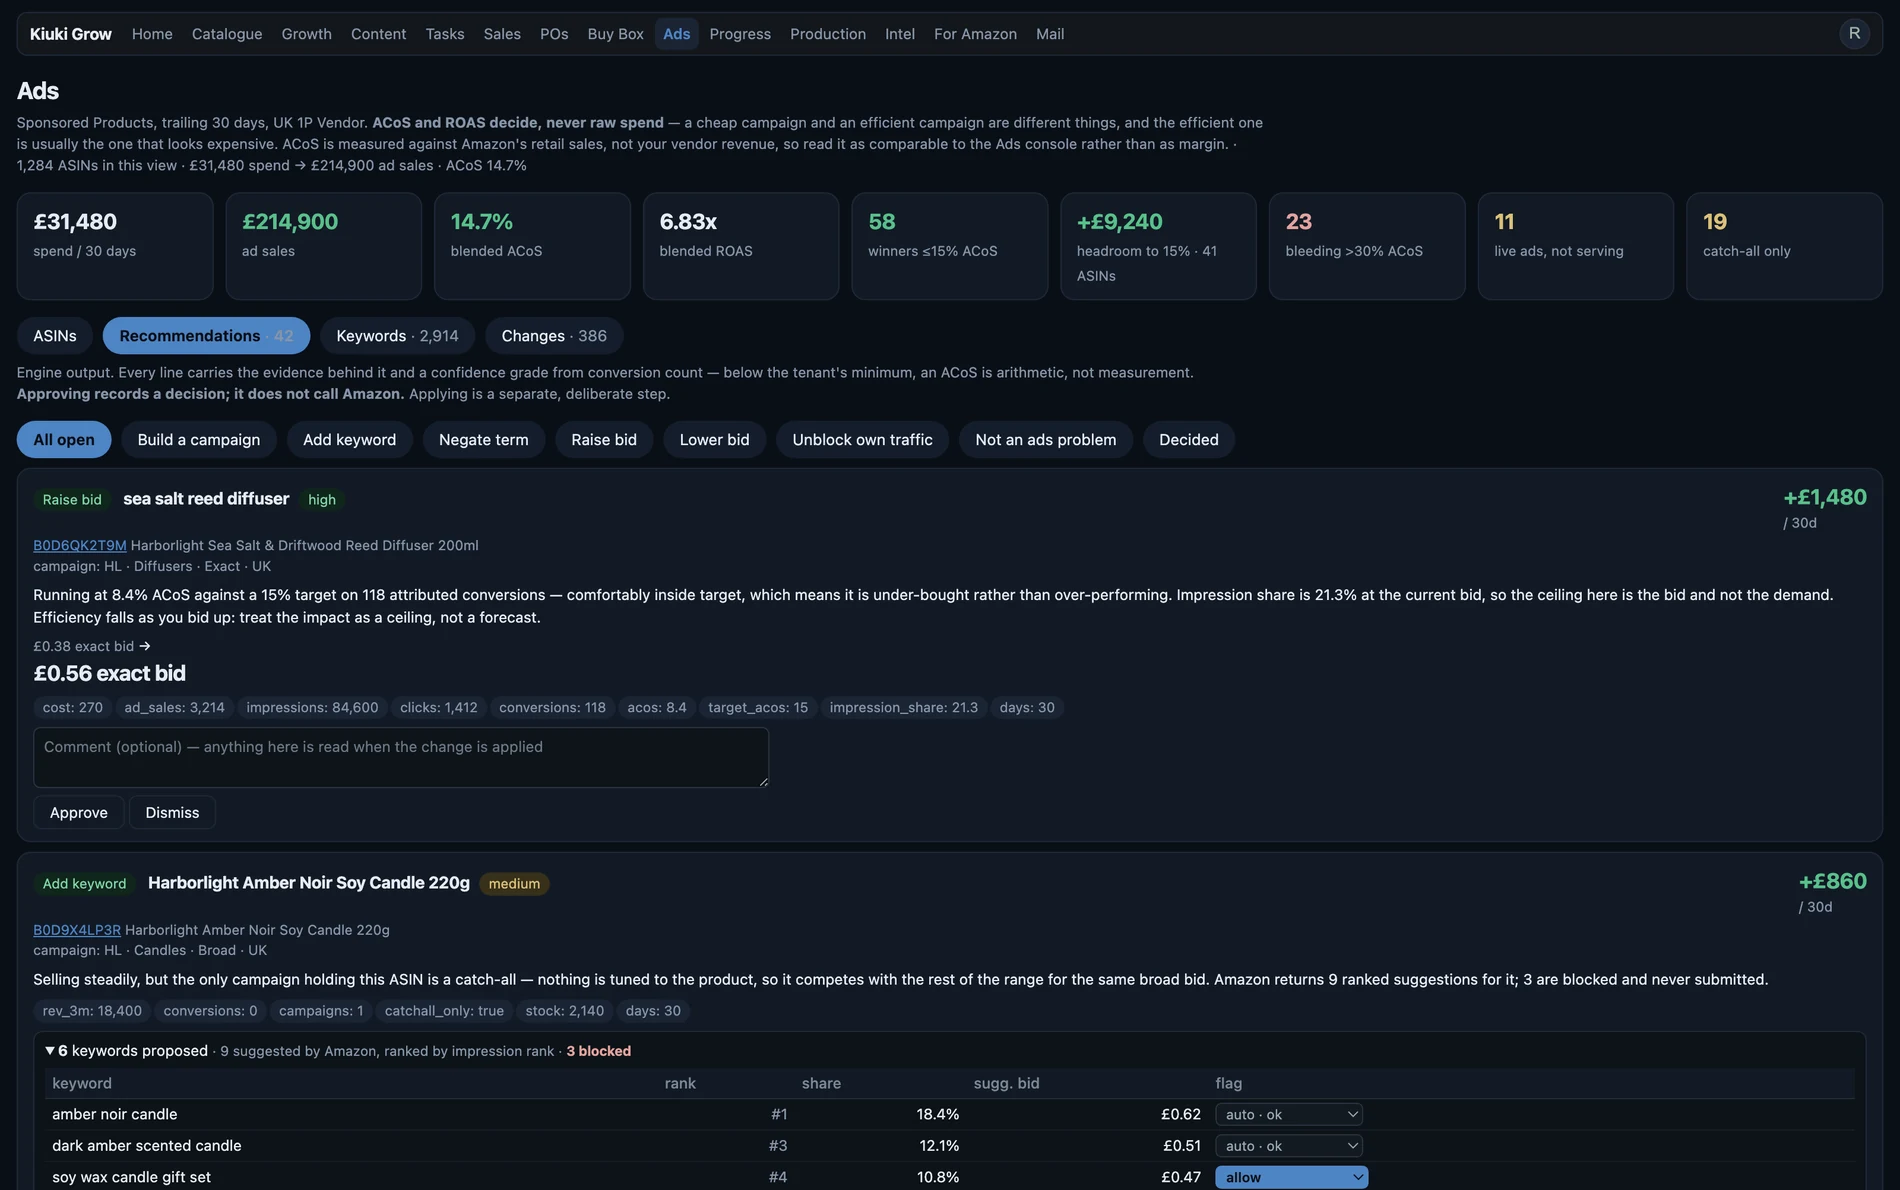Open ASIN link B0D6QK2T9M
The width and height of the screenshot is (1900, 1190).
tap(80, 545)
